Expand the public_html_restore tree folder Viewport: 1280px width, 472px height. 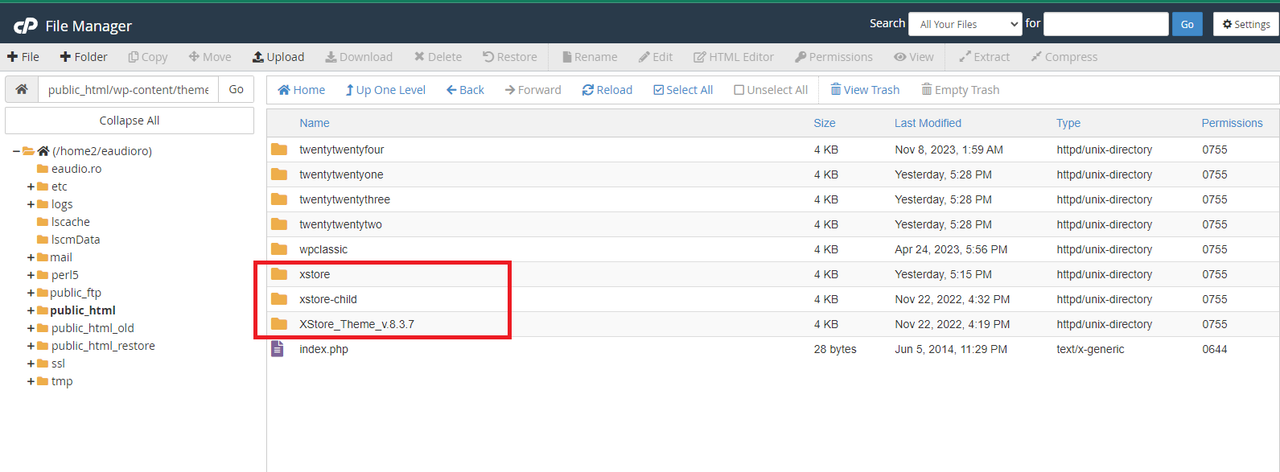(30, 346)
